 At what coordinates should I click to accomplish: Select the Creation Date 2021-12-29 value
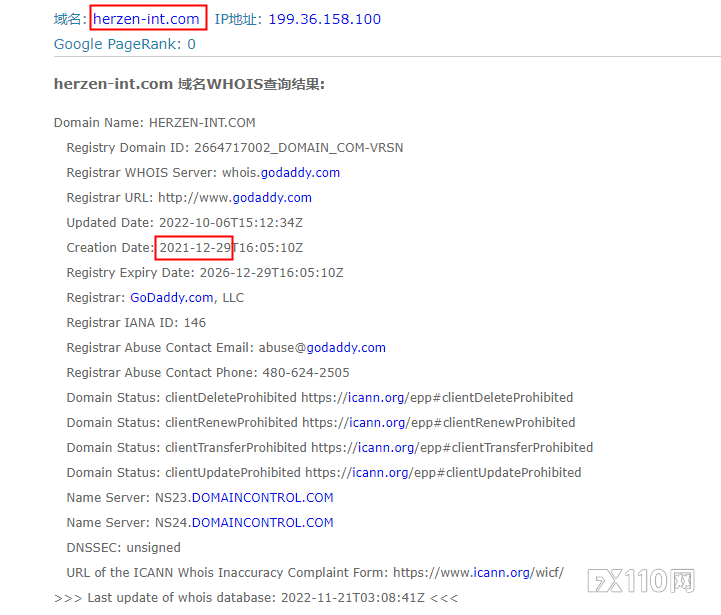[x=195, y=247]
